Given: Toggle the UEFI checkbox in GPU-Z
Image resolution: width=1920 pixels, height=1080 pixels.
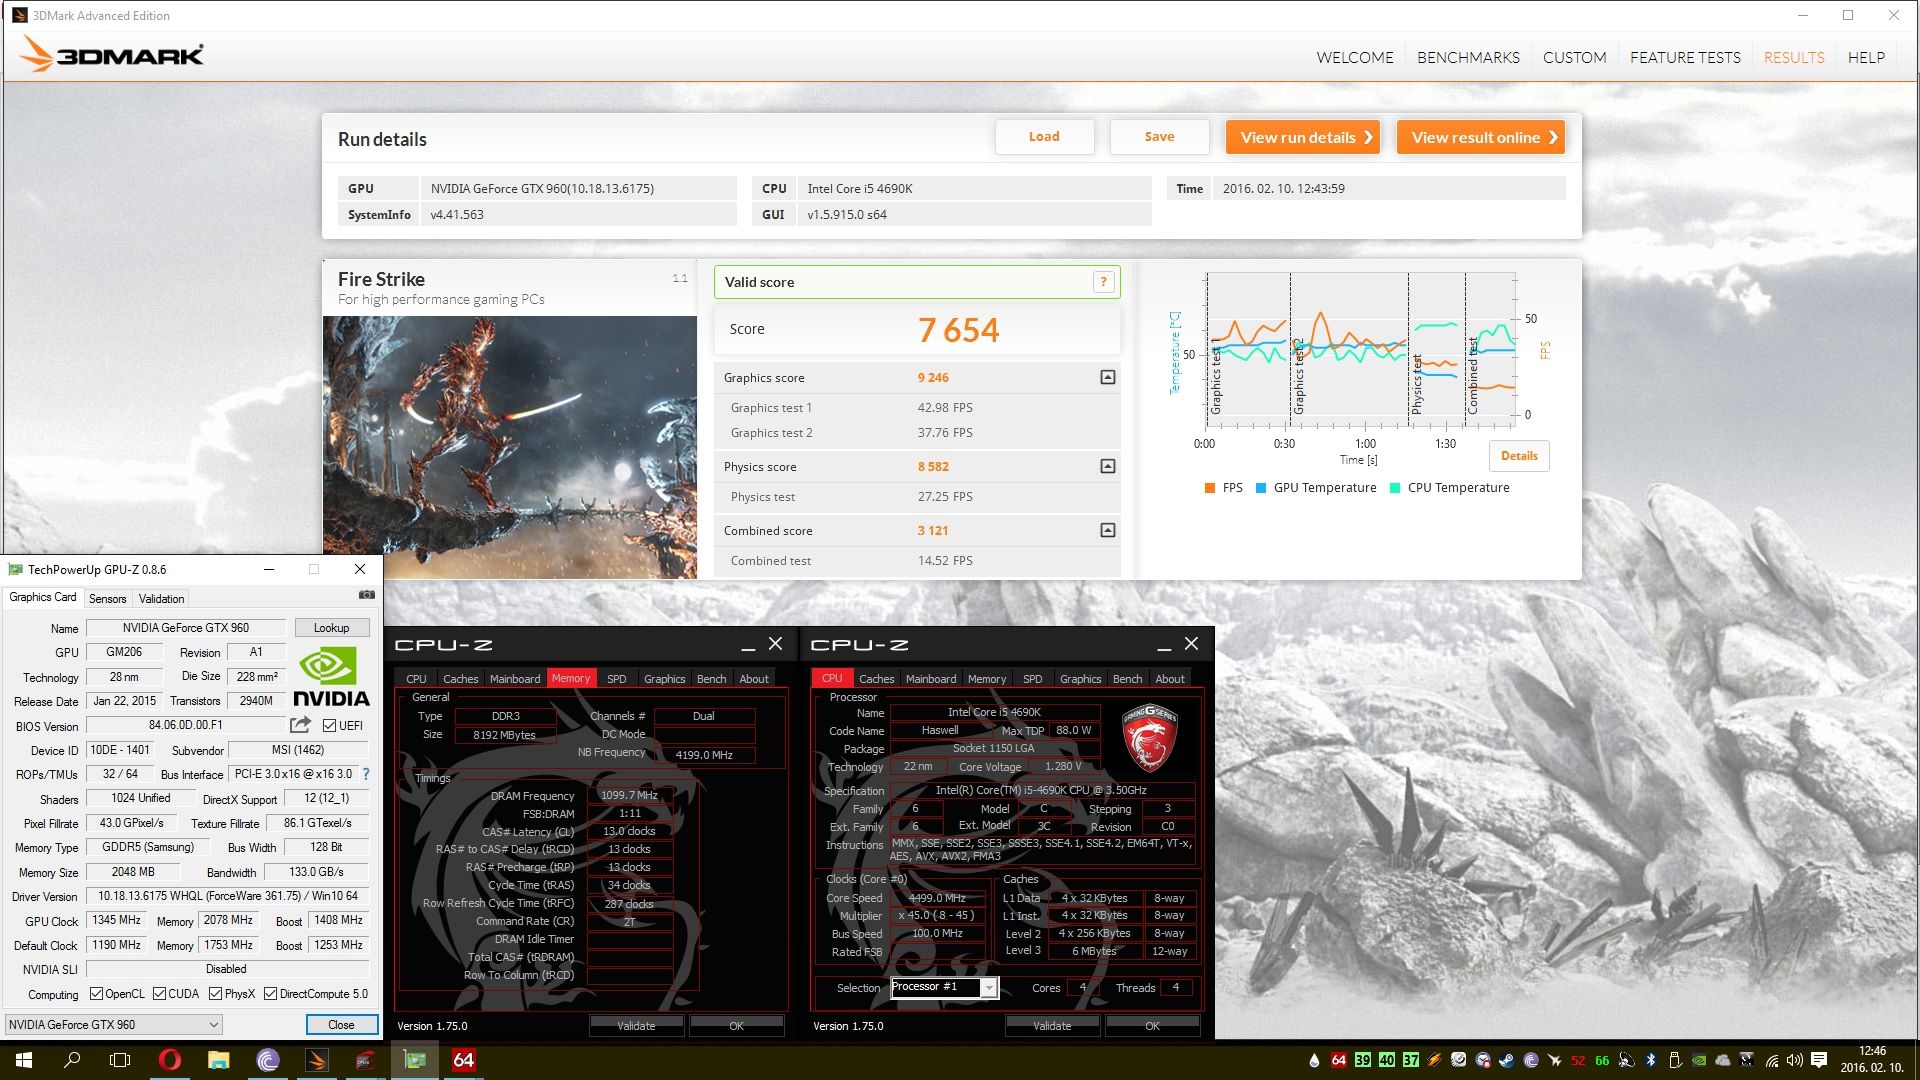Looking at the screenshot, I should coord(329,726).
